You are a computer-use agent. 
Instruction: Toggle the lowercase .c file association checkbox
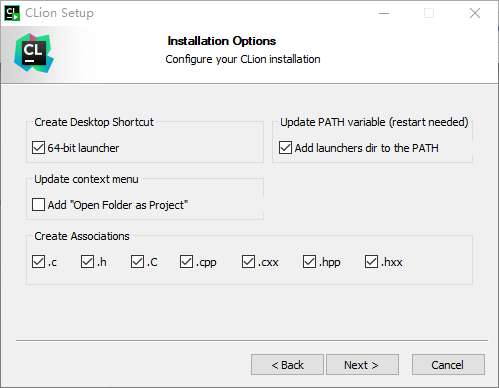click(38, 262)
